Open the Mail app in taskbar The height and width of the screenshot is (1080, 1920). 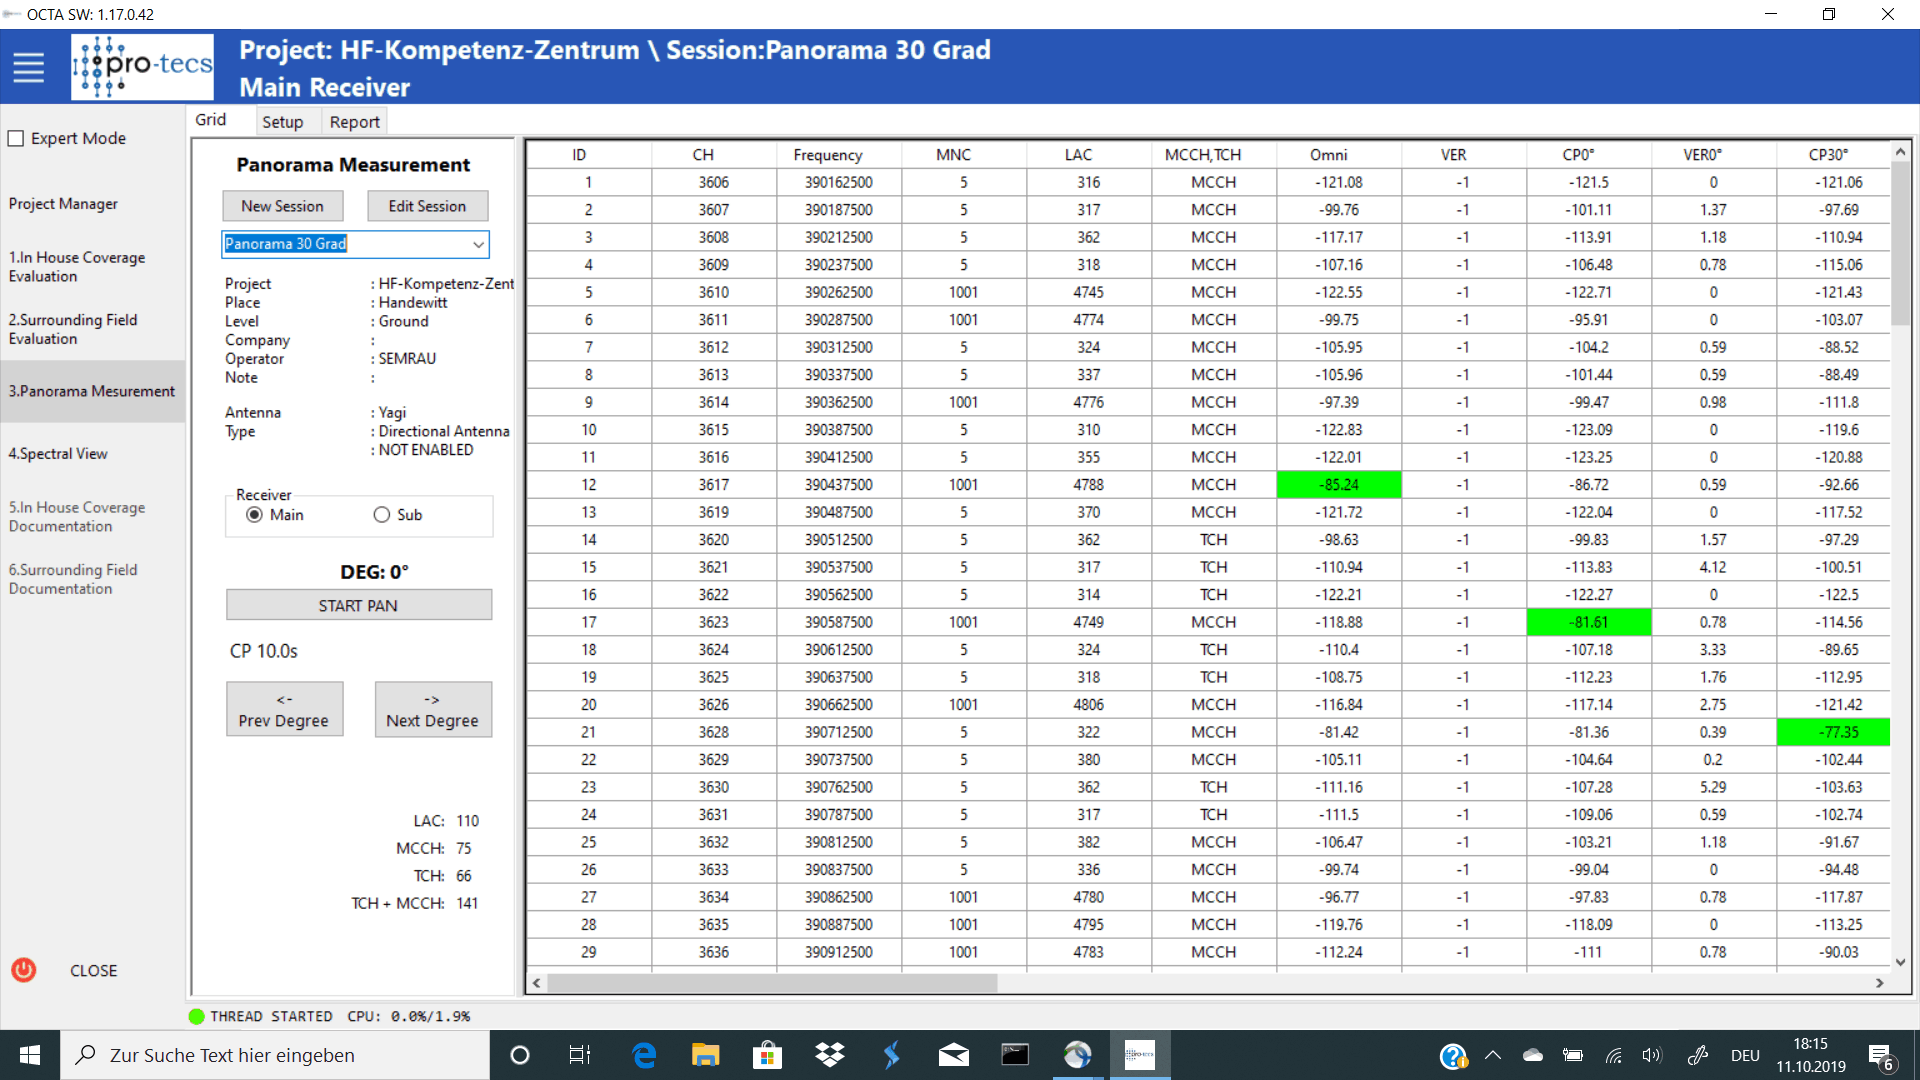pyautogui.click(x=953, y=1055)
